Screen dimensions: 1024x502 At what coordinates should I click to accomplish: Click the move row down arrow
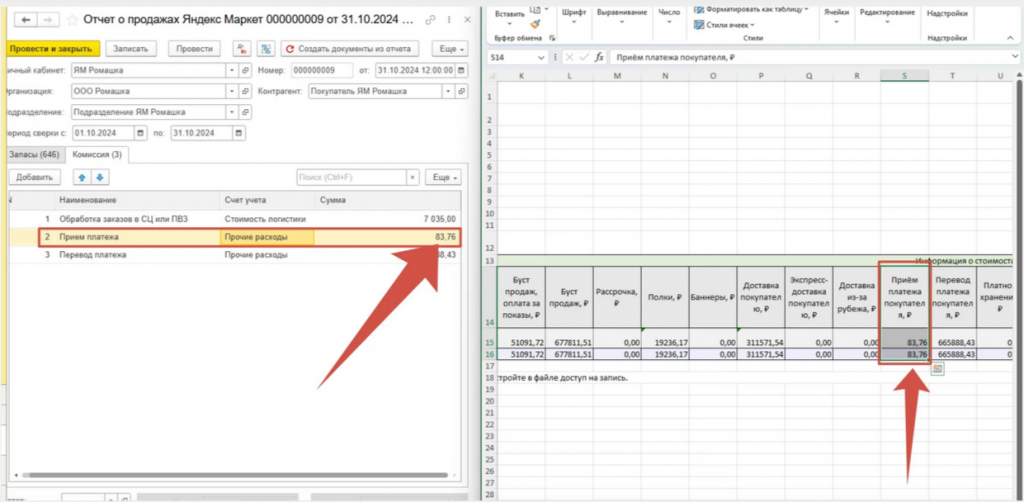(x=100, y=177)
